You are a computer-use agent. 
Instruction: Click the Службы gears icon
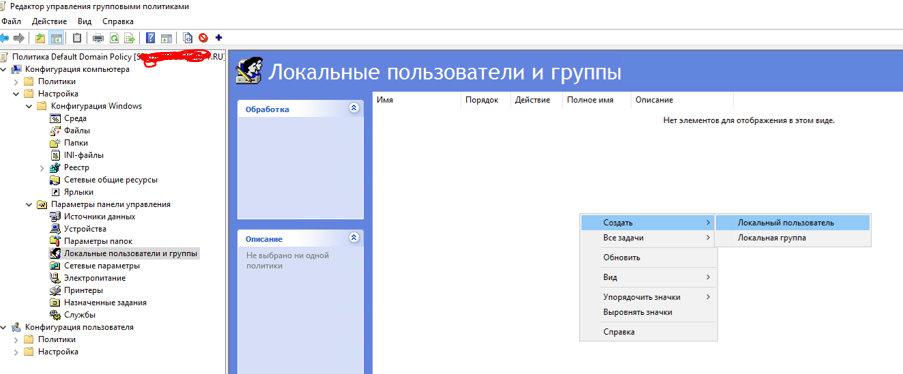coord(55,315)
